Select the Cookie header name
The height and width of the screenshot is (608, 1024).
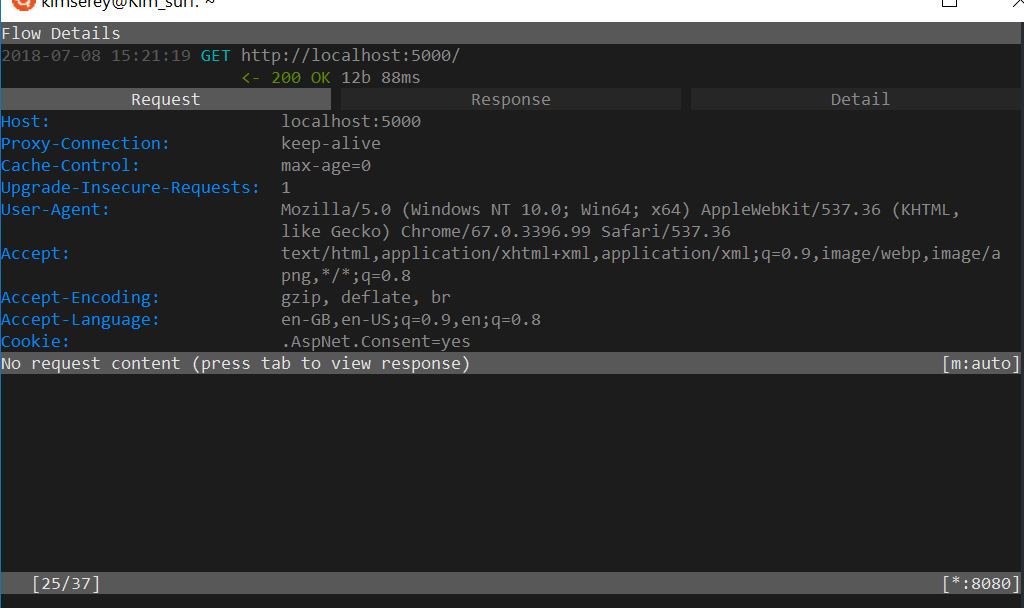35,342
